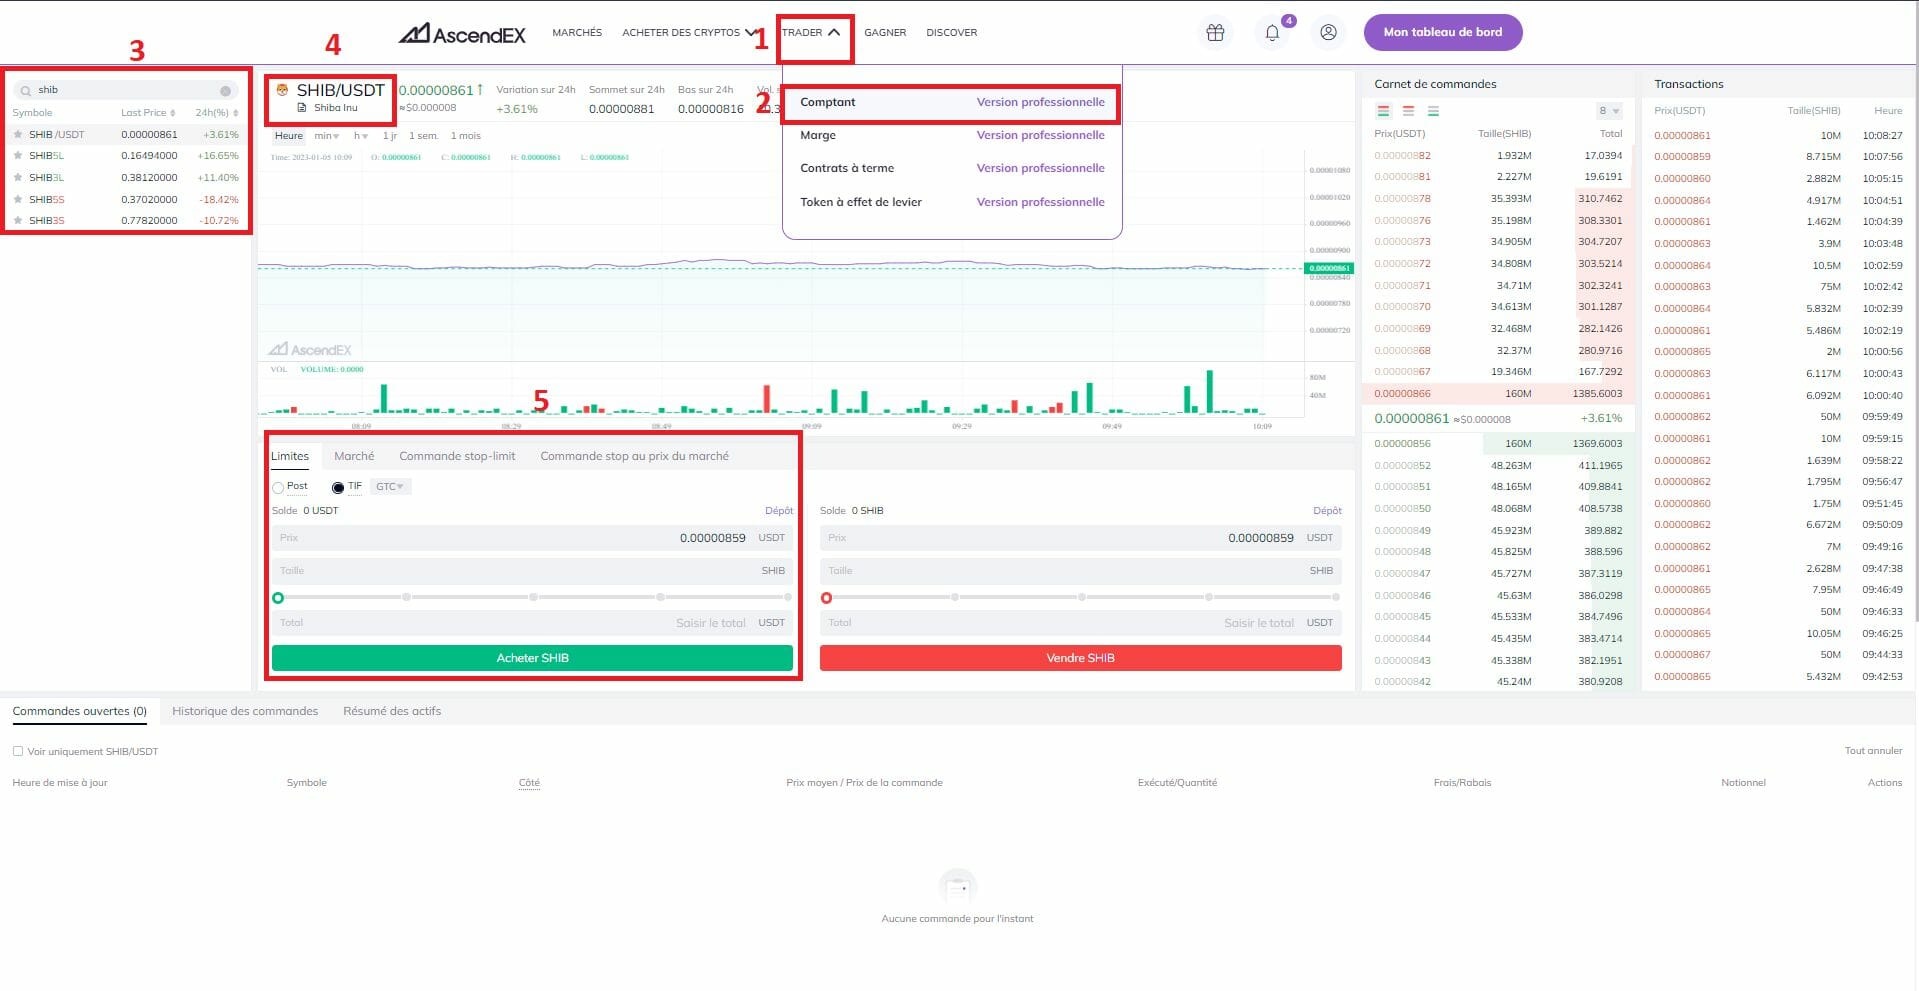The width and height of the screenshot is (1919, 991).
Task: Select the Heure chart view
Action: [288, 136]
